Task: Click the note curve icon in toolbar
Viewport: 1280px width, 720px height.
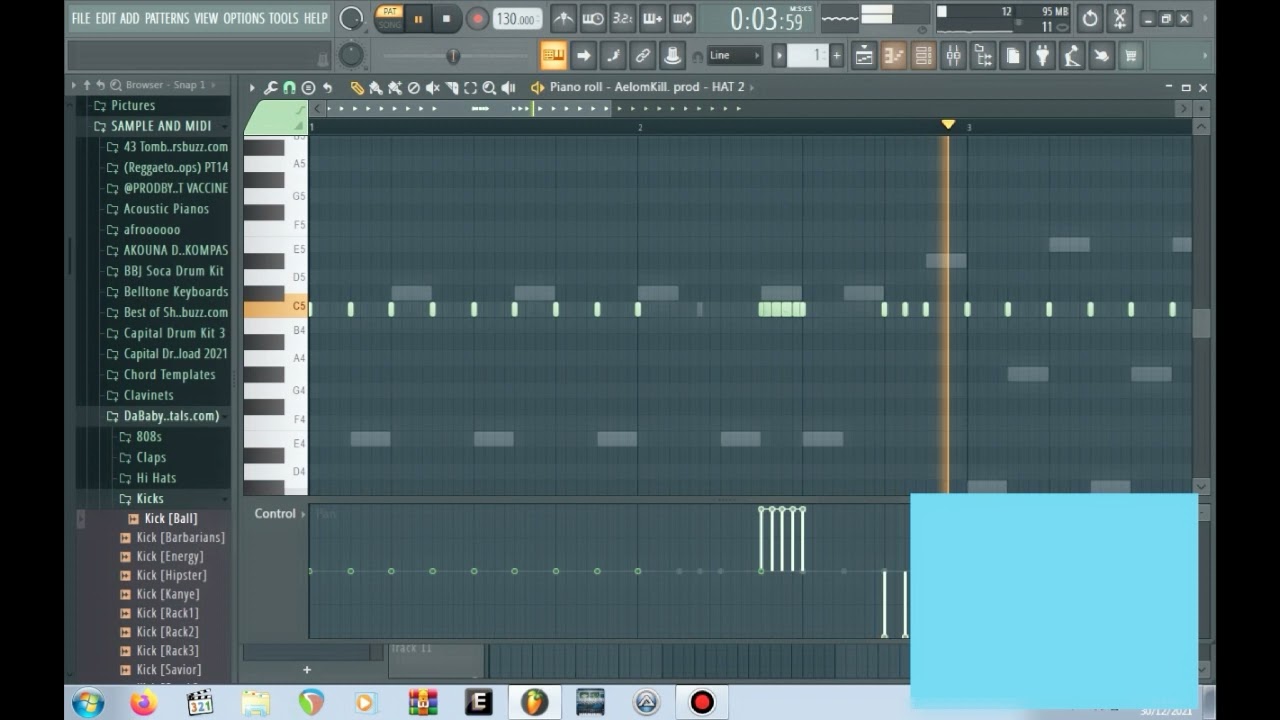Action: (614, 56)
